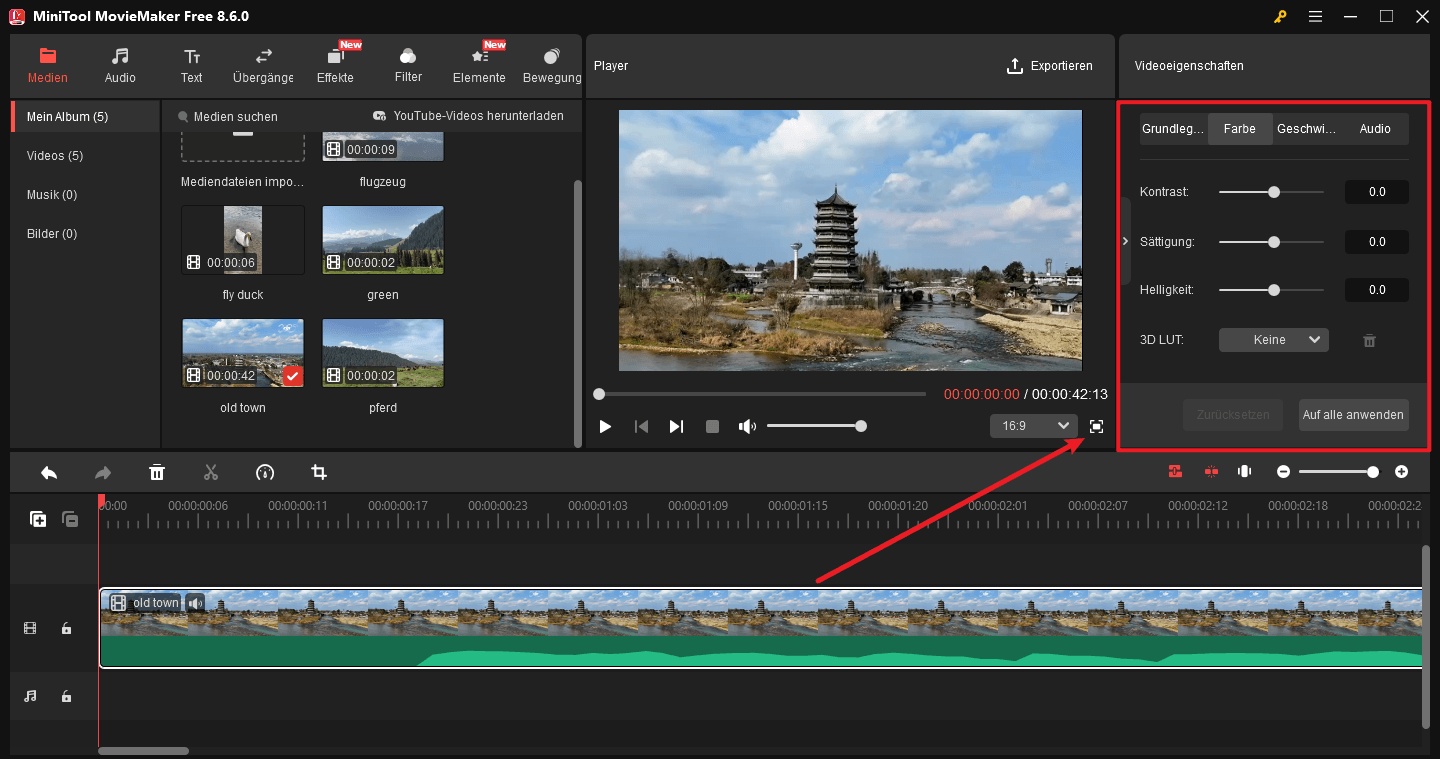The image size is (1440, 759).
Task: Mute the old town clip's audio
Action: [194, 602]
